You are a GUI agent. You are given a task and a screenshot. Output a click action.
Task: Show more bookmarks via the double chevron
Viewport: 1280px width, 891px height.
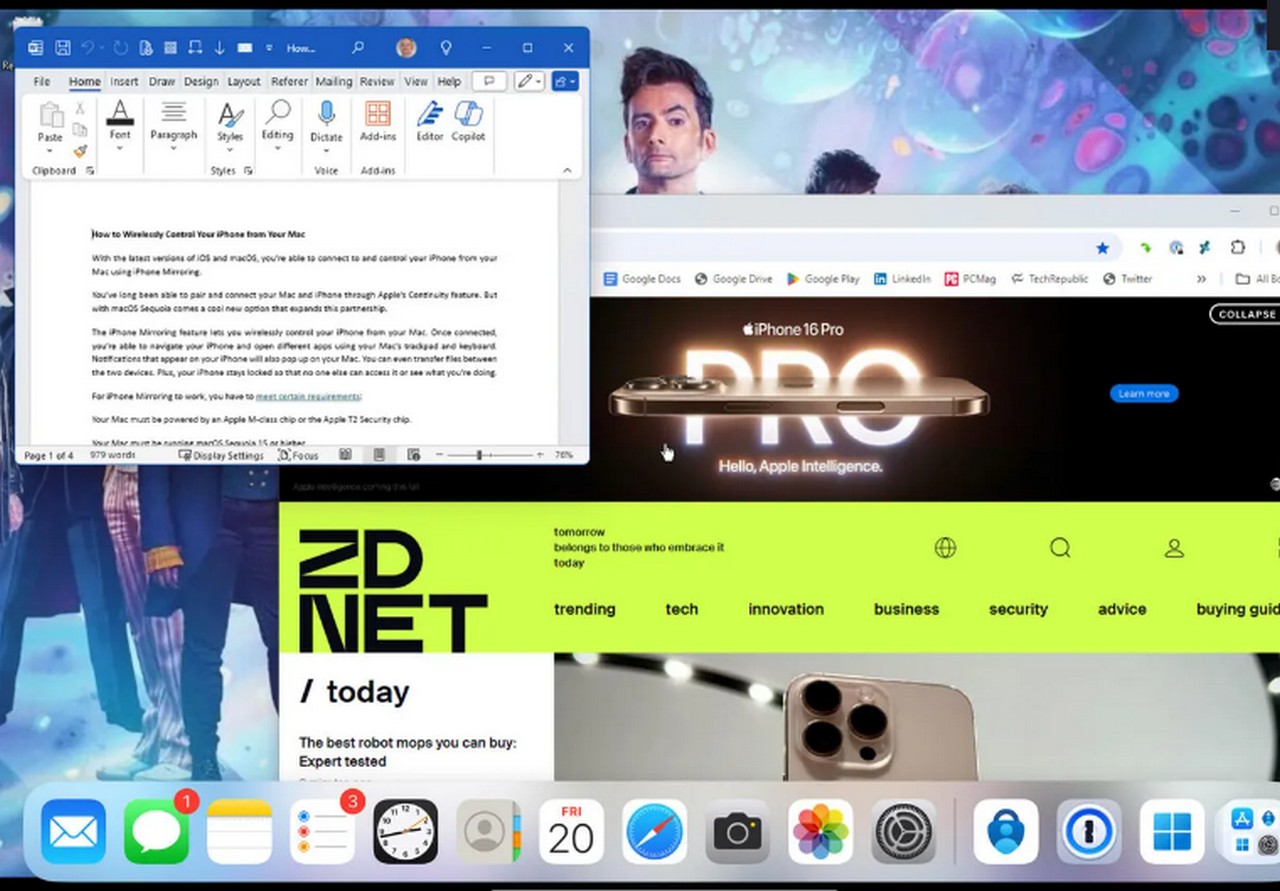coord(1201,279)
